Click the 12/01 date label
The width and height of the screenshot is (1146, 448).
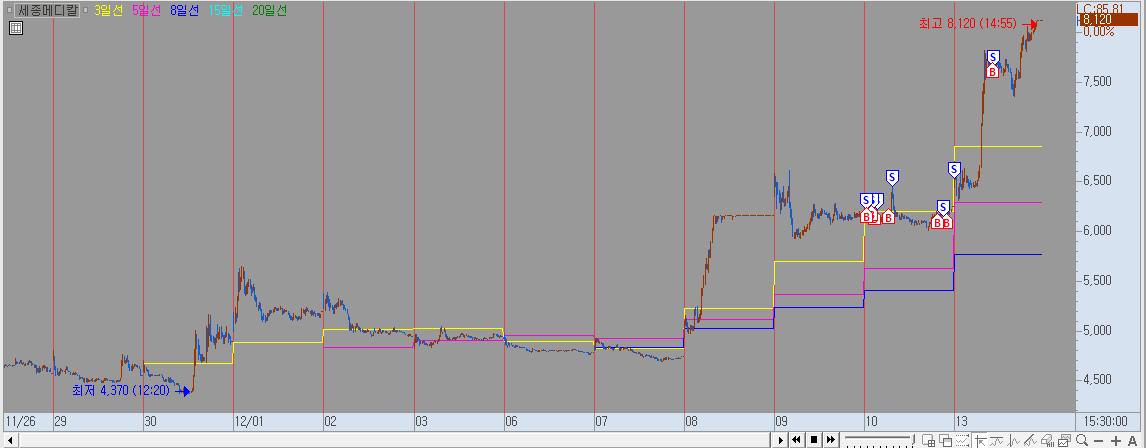[248, 422]
